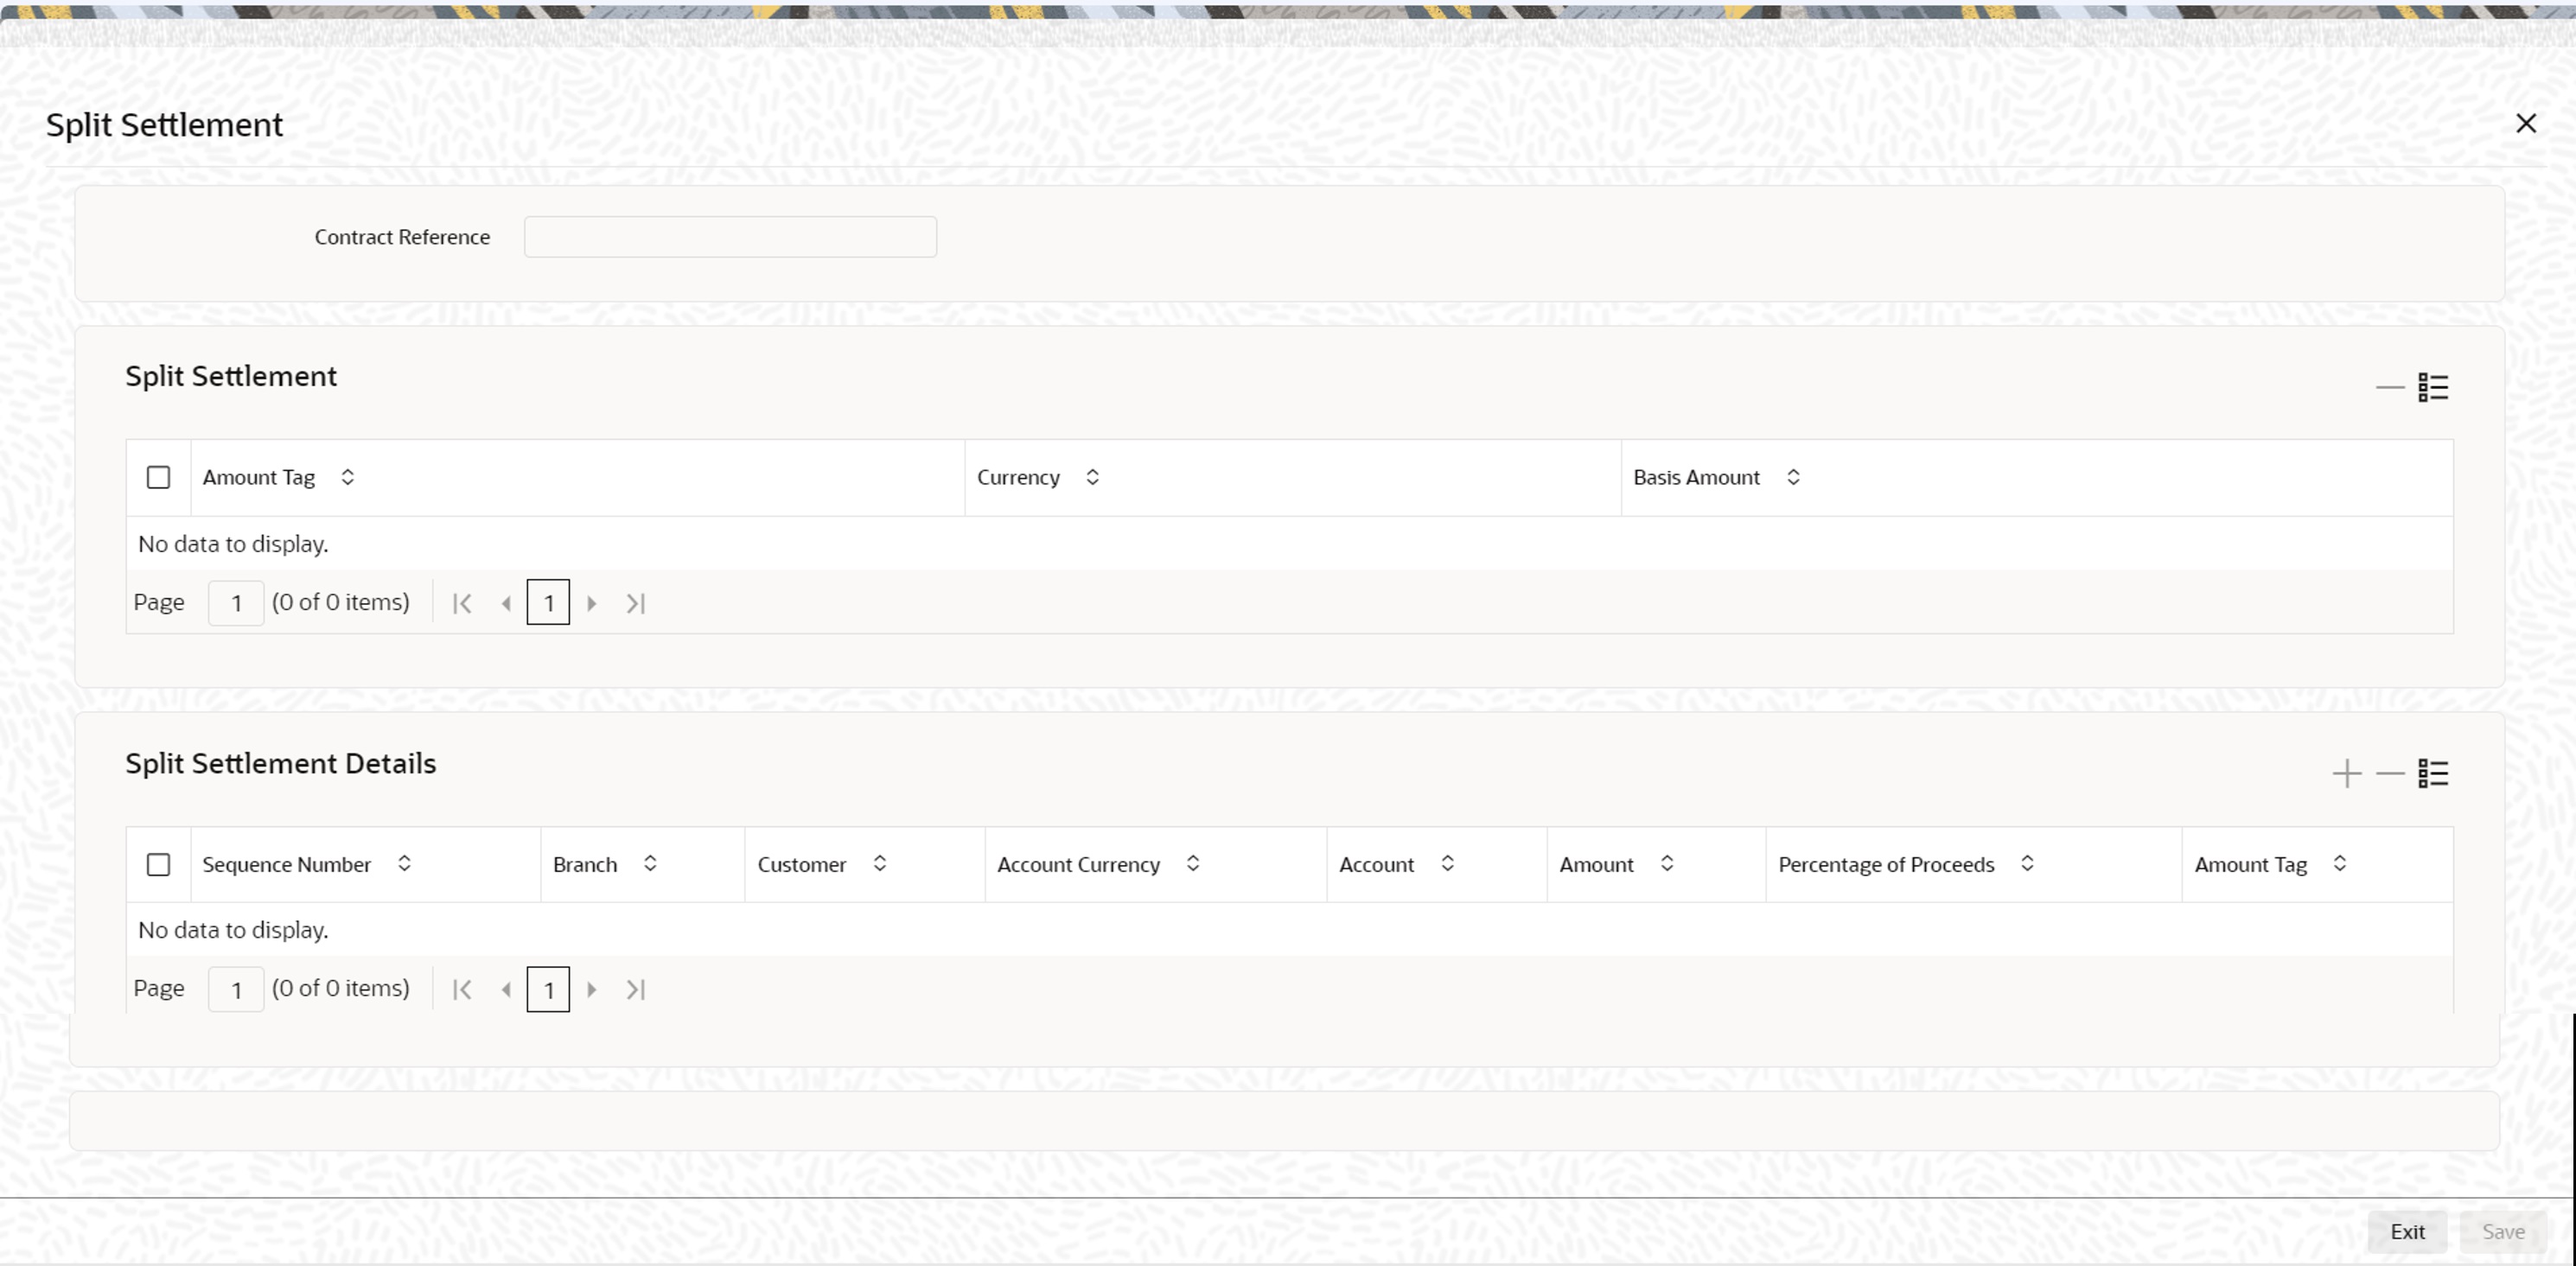Screen dimensions: 2576x1266
Task: Check select-all box in Amount Tag table
Action: click(158, 478)
